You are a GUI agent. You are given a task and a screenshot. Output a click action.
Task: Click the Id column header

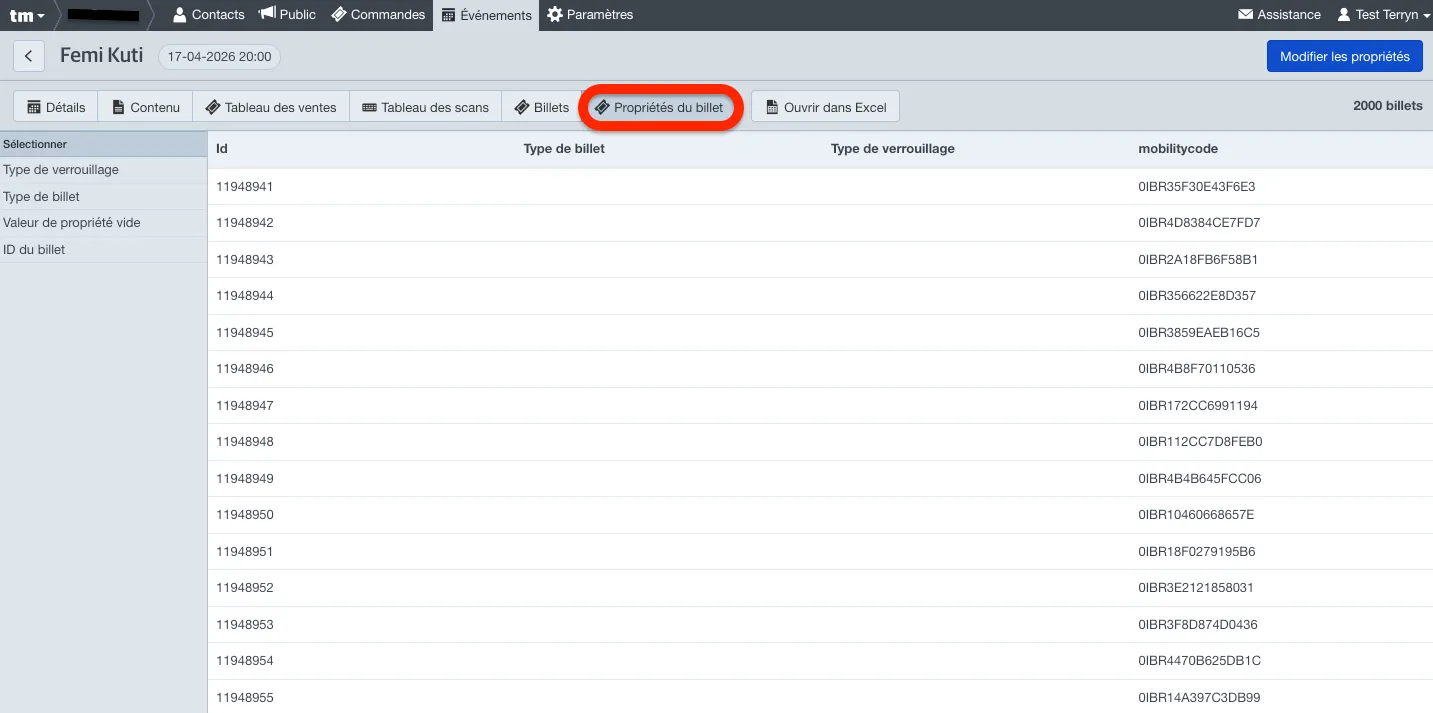[x=222, y=149]
